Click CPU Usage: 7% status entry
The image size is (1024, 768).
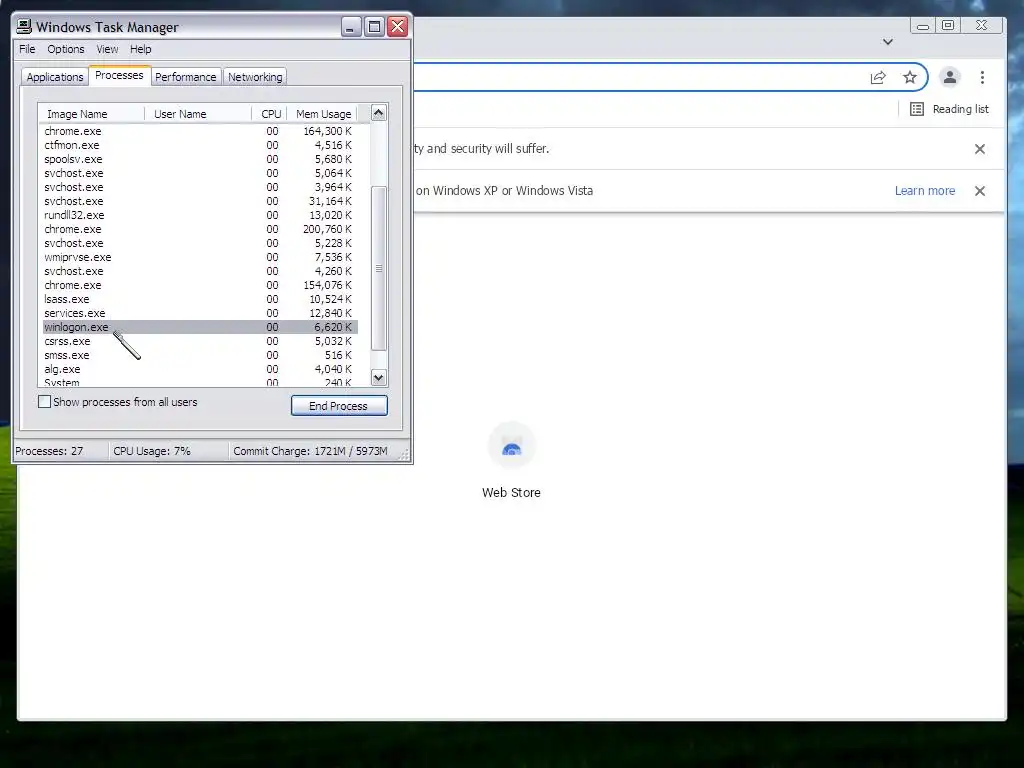coord(168,451)
